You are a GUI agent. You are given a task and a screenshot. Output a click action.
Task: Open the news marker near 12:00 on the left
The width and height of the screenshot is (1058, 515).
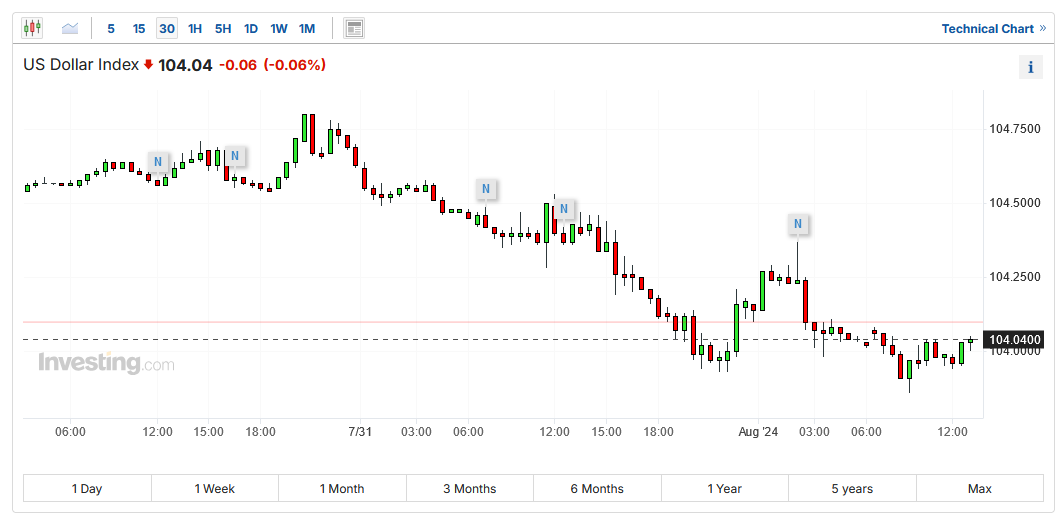(158, 161)
